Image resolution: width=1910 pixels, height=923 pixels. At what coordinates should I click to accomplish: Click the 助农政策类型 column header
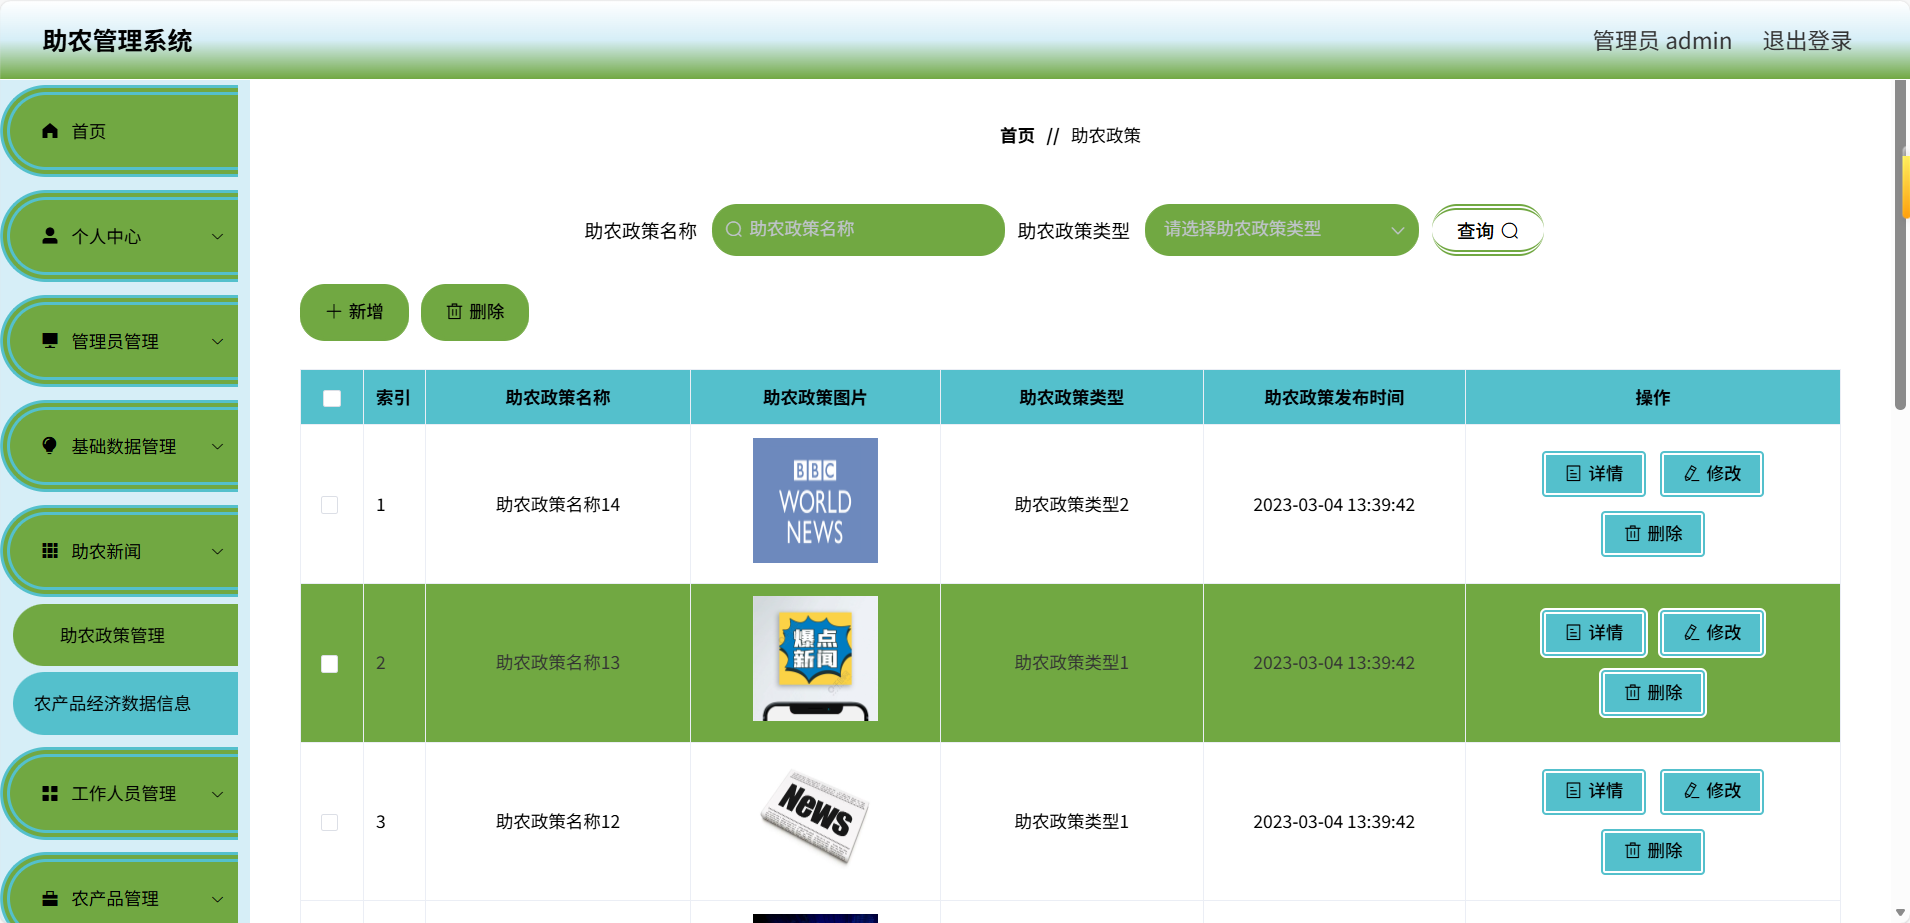[x=1071, y=398]
